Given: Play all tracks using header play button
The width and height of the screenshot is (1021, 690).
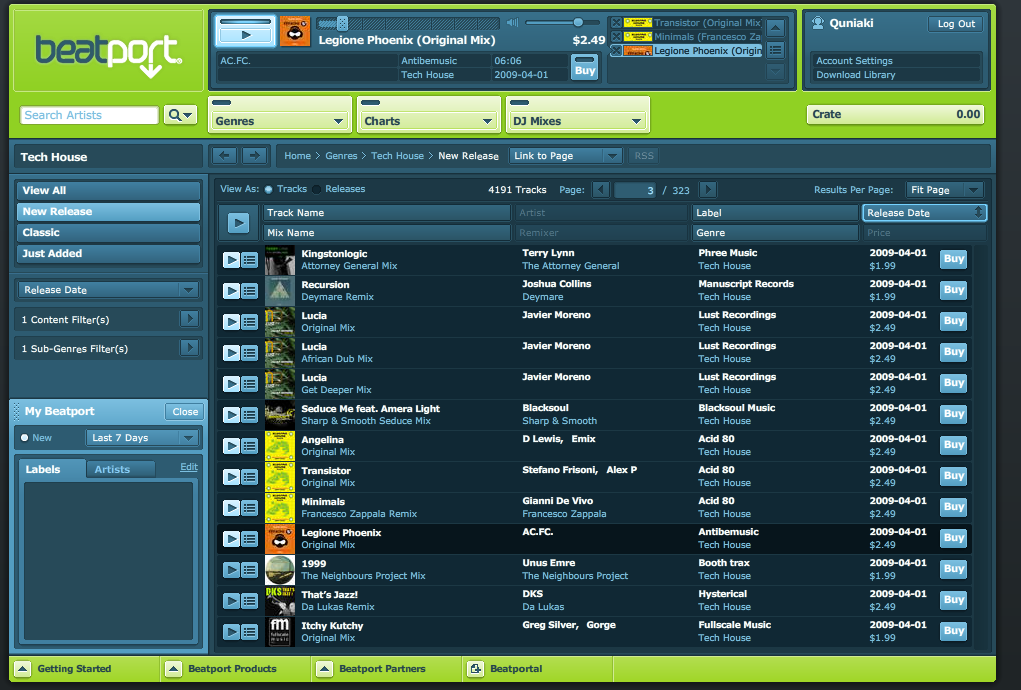Looking at the screenshot, I should pos(238,223).
